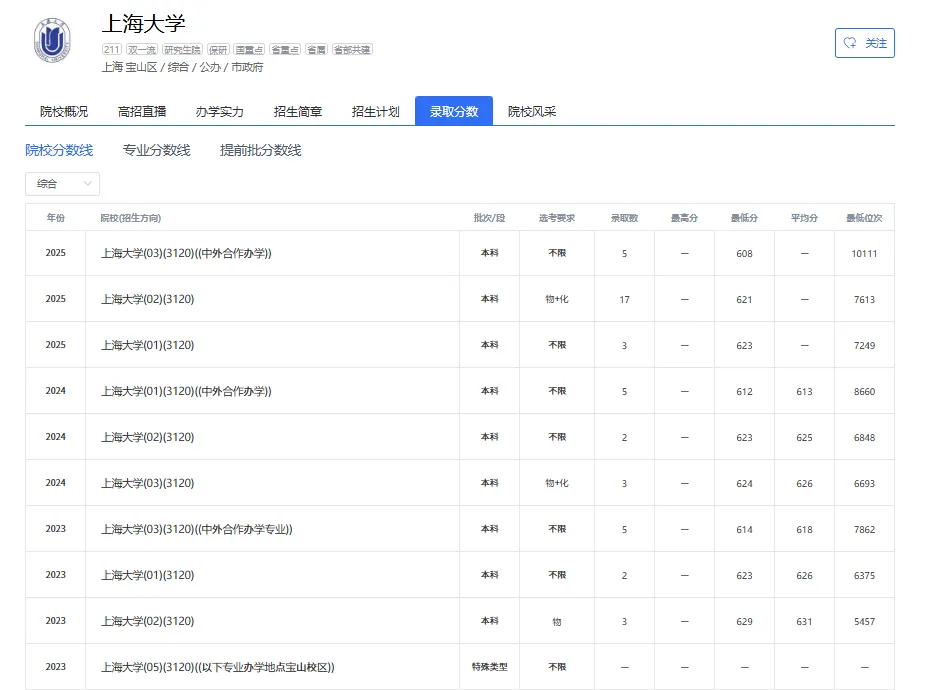Click lowest rank value 10111
The height and width of the screenshot is (690, 927).
(864, 253)
